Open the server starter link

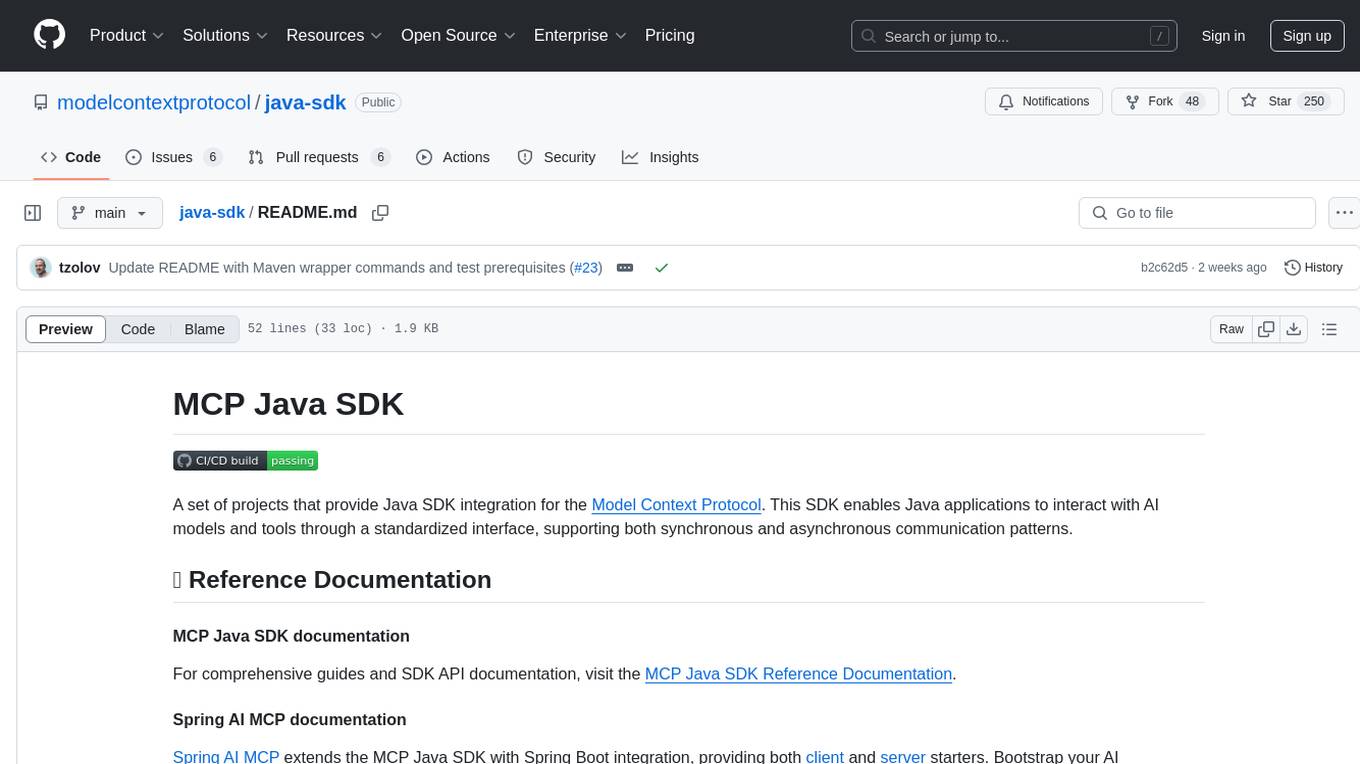coord(903,757)
